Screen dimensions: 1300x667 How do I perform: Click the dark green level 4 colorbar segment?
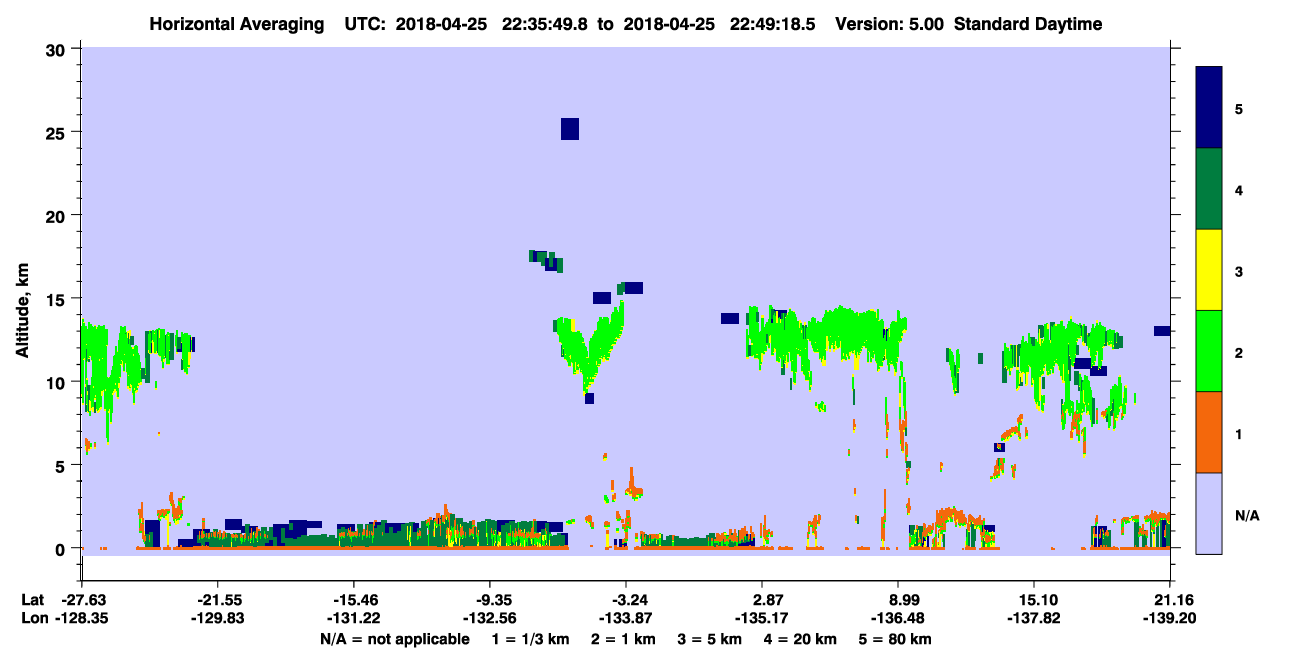[1209, 189]
